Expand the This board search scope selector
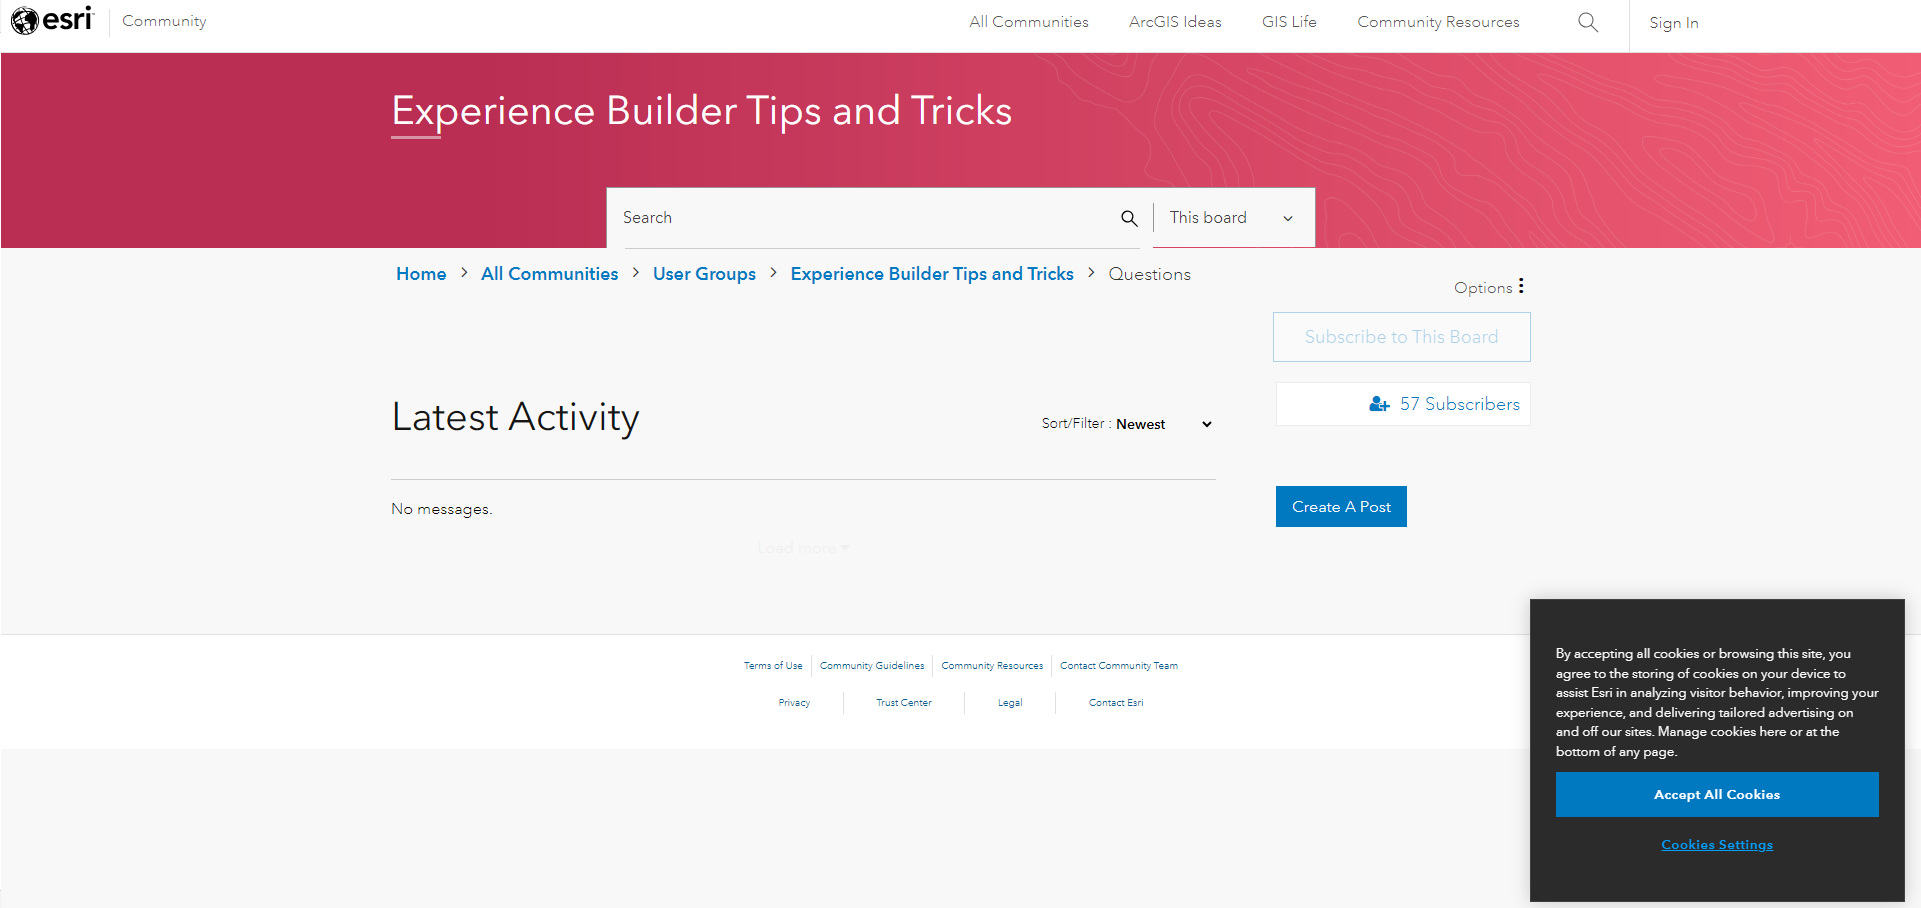 pyautogui.click(x=1232, y=217)
